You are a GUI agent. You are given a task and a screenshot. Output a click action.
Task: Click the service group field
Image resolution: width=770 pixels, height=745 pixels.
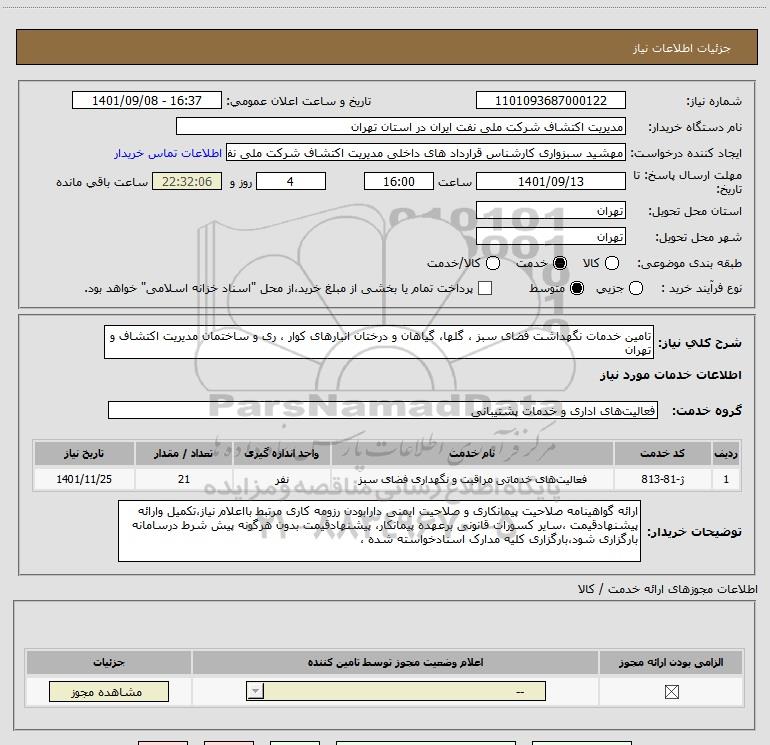click(x=383, y=410)
